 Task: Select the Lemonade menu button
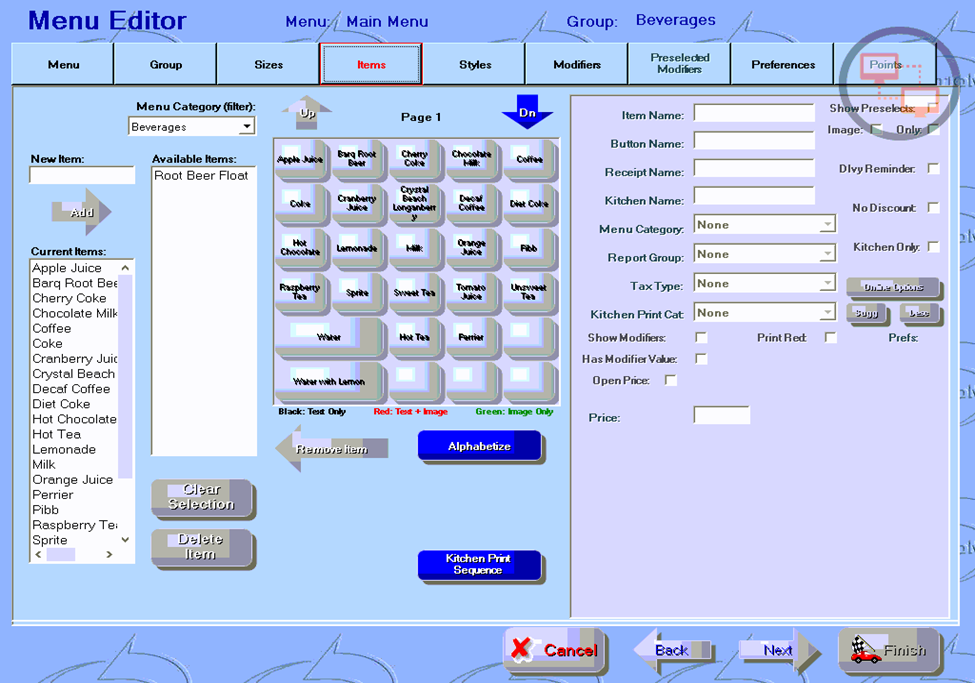click(x=357, y=248)
